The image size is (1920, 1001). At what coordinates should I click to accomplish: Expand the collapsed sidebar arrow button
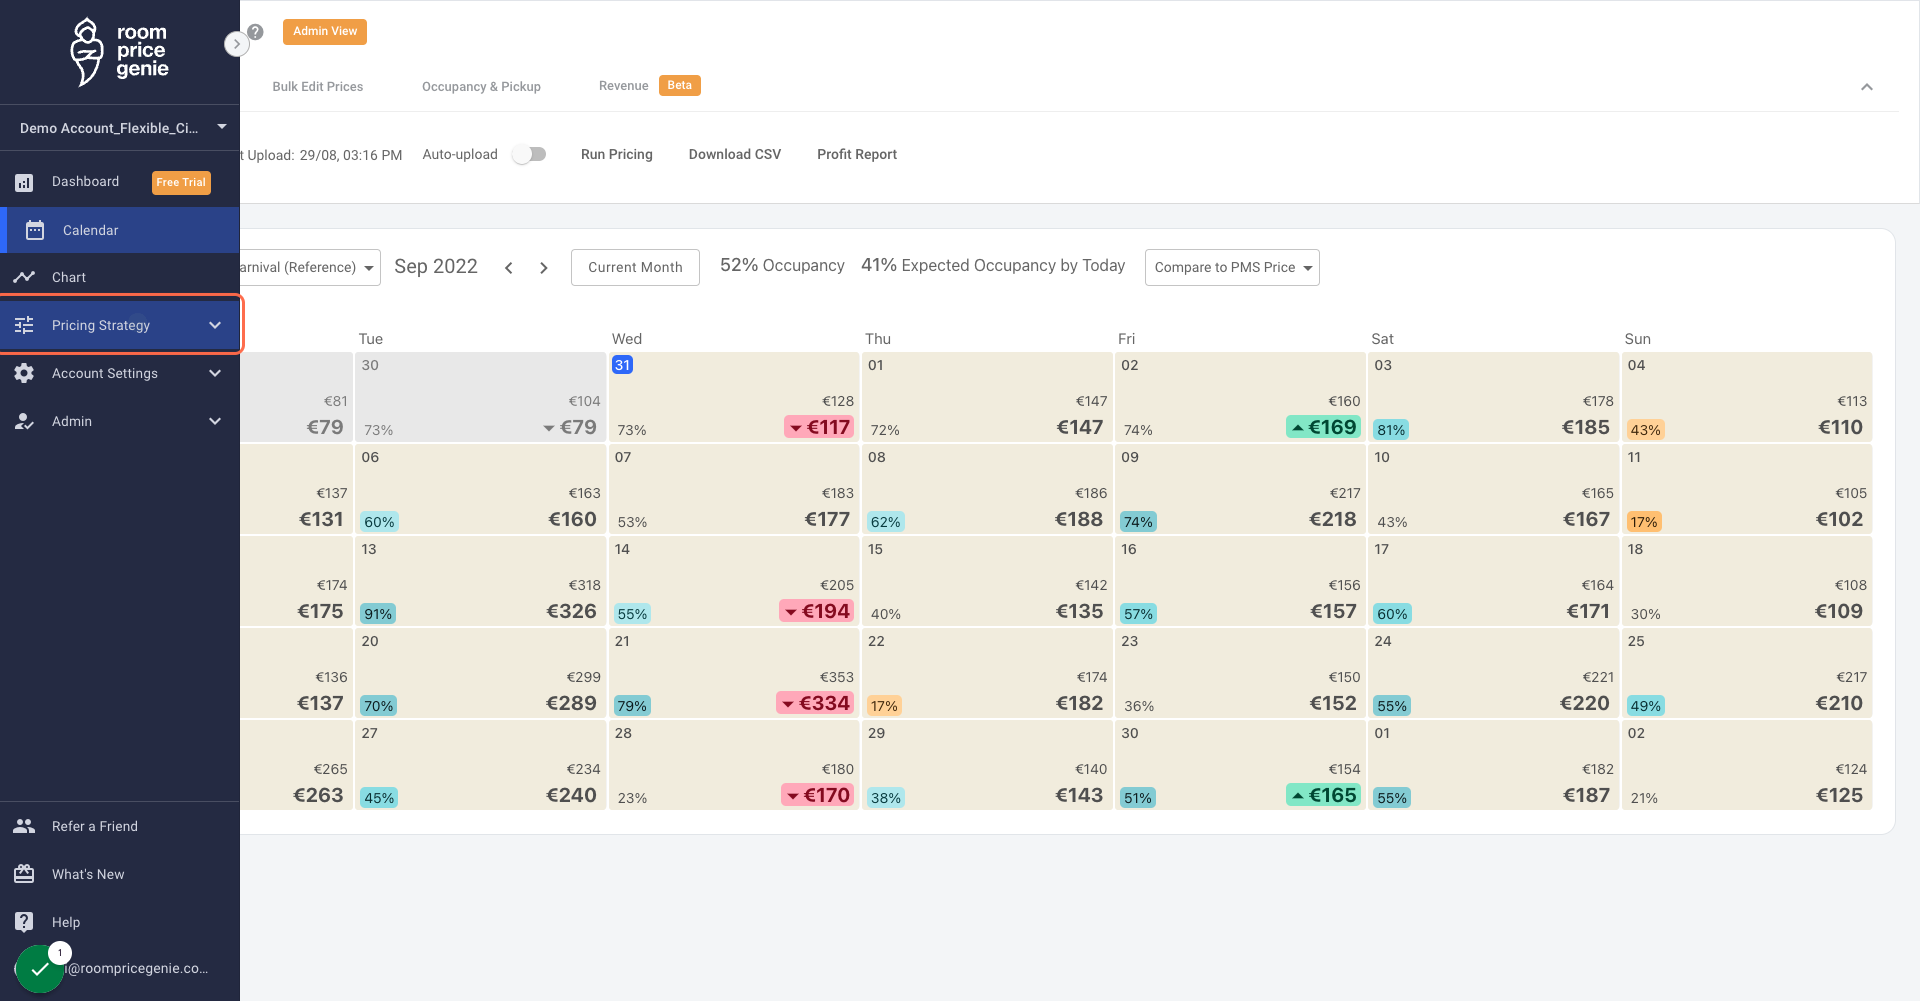[x=236, y=44]
